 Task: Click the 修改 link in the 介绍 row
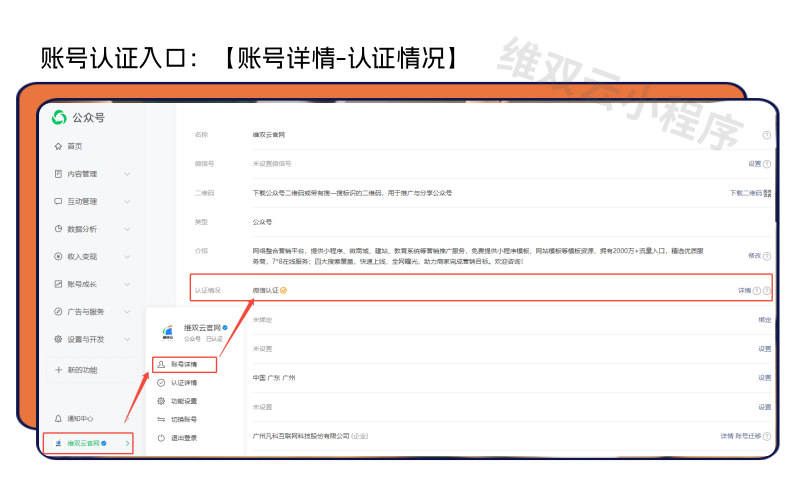coord(754,256)
